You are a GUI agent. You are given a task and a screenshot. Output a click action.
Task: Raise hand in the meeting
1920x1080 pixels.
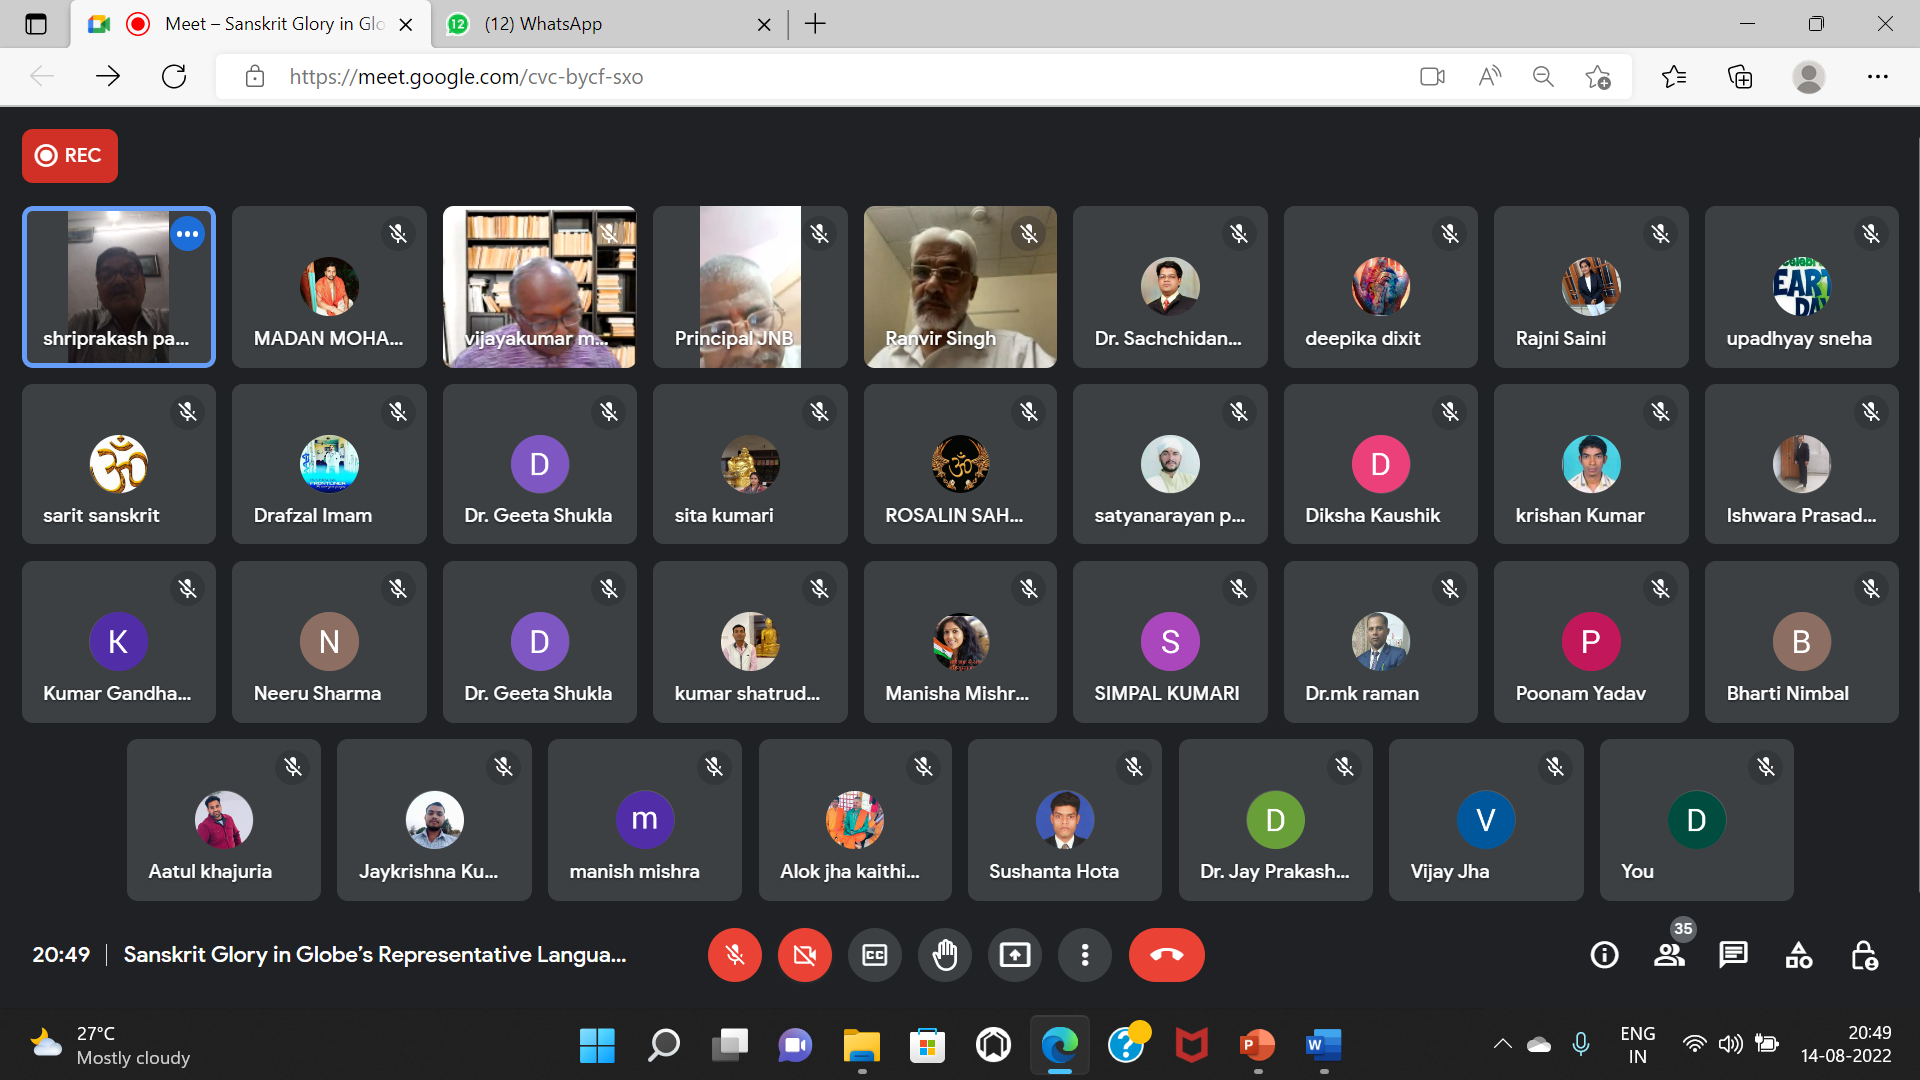[x=944, y=955]
